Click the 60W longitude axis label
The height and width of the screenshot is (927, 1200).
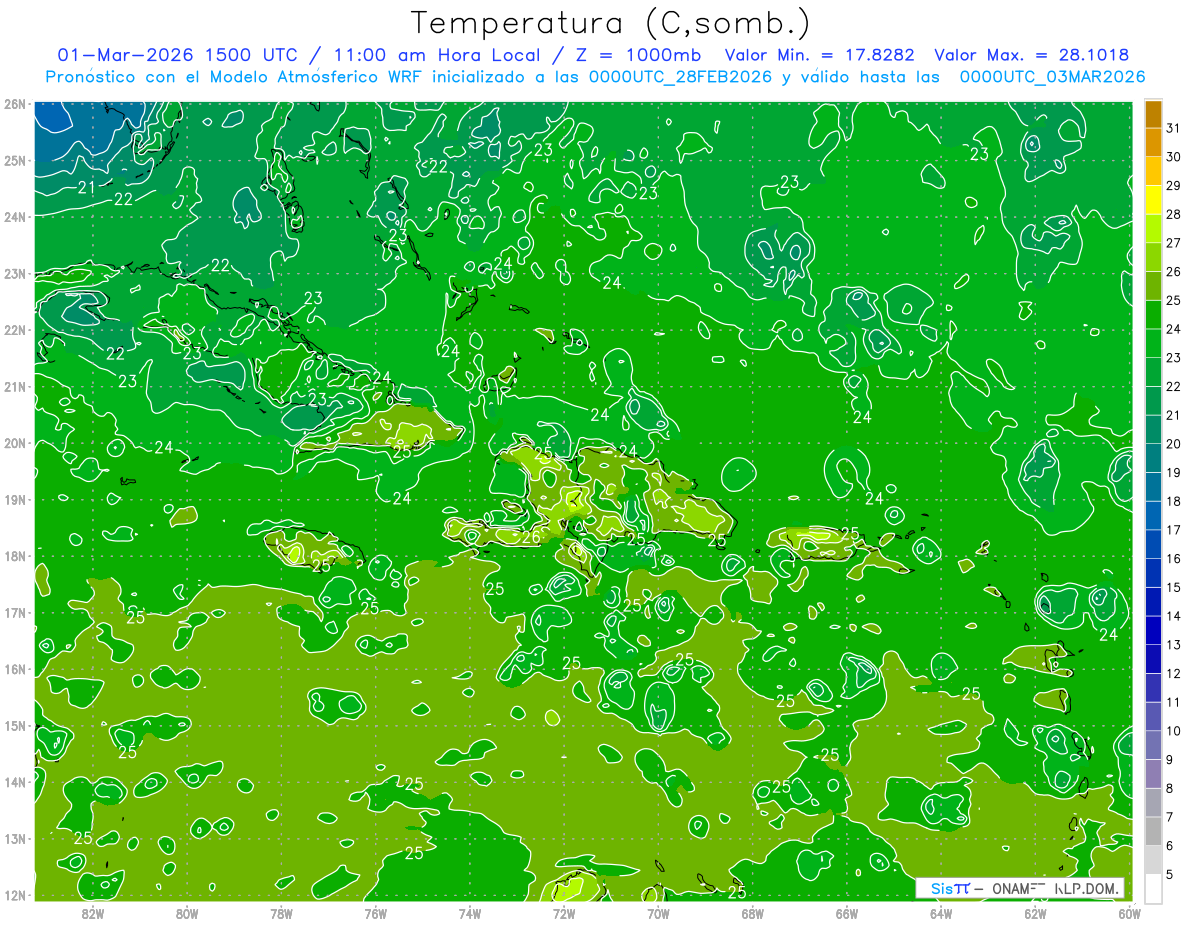tap(1129, 913)
